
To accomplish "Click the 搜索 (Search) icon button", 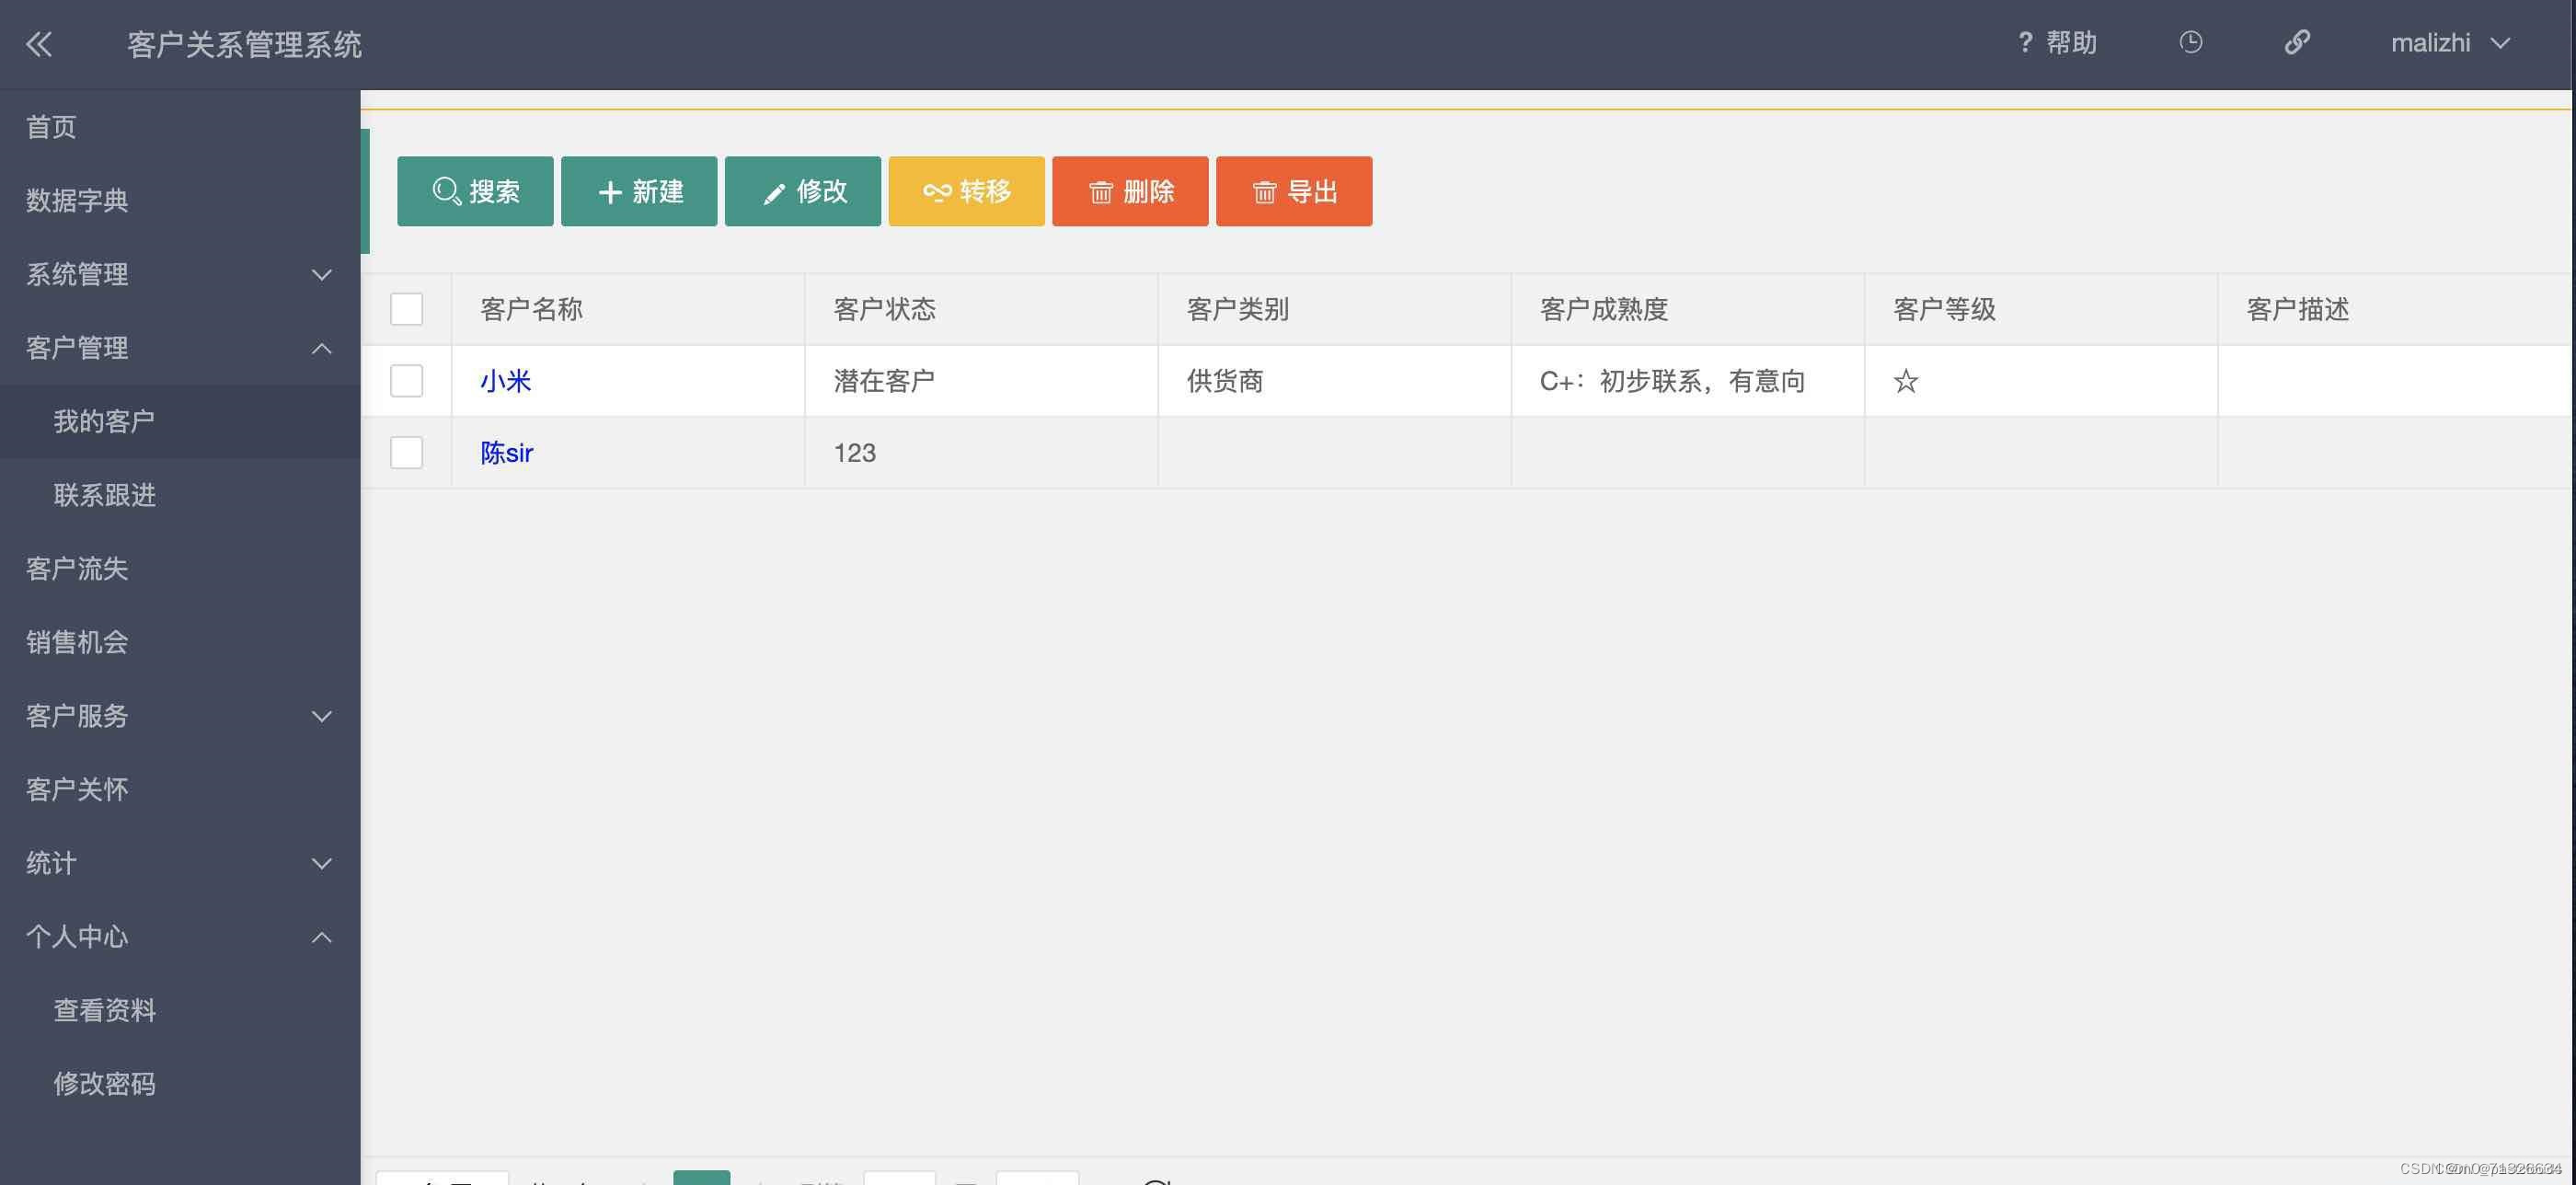I will click(475, 190).
